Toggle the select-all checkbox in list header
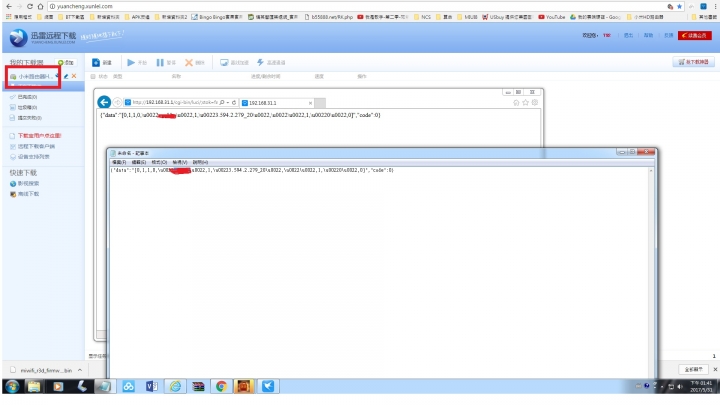Image resolution: width=720 pixels, height=405 pixels. click(93, 77)
